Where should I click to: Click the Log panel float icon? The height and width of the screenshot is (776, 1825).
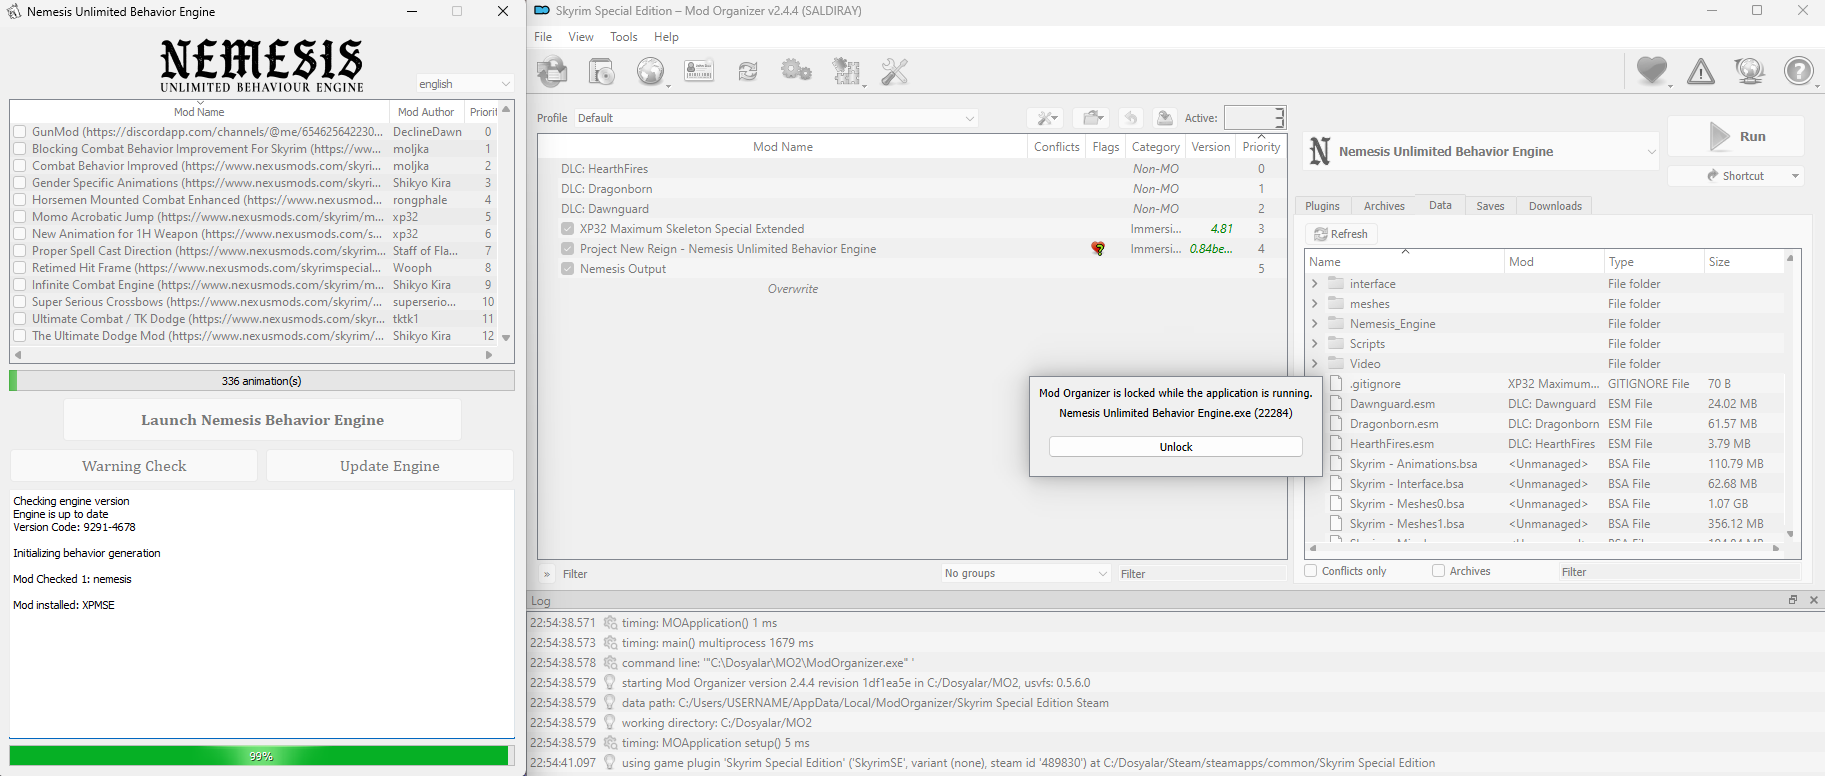coord(1793,600)
